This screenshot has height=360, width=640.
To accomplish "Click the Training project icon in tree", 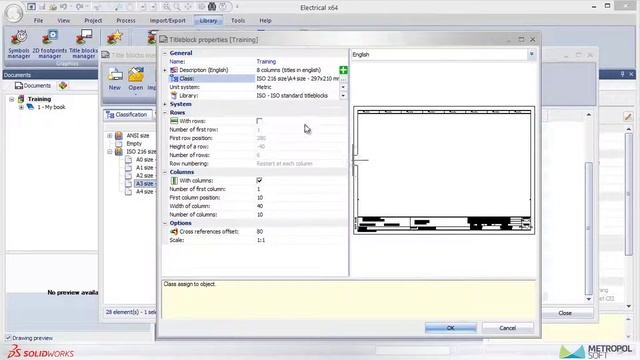I will (x=21, y=99).
